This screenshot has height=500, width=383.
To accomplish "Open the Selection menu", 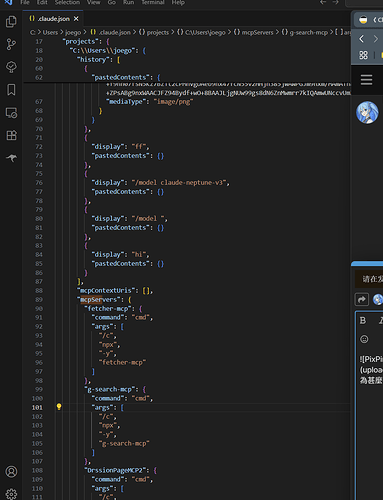I will [x=67, y=2].
